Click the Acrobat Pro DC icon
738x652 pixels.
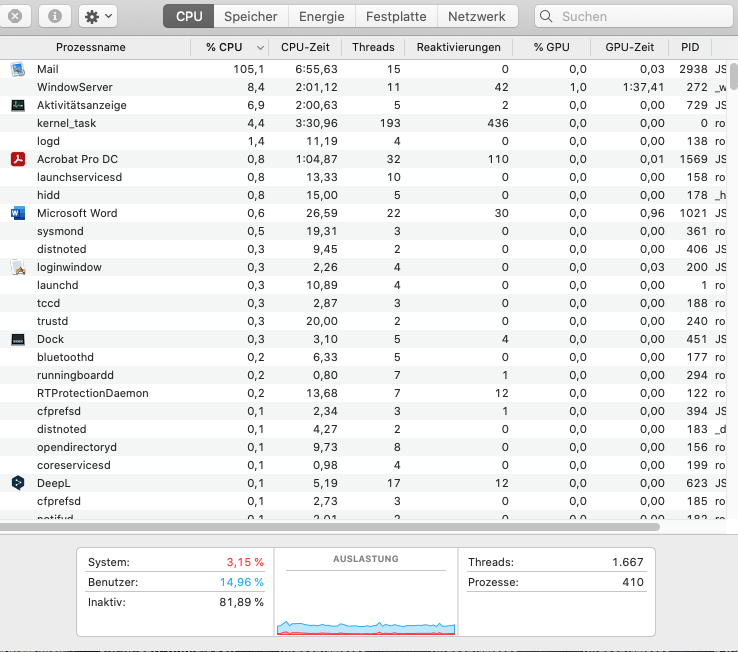click(18, 159)
